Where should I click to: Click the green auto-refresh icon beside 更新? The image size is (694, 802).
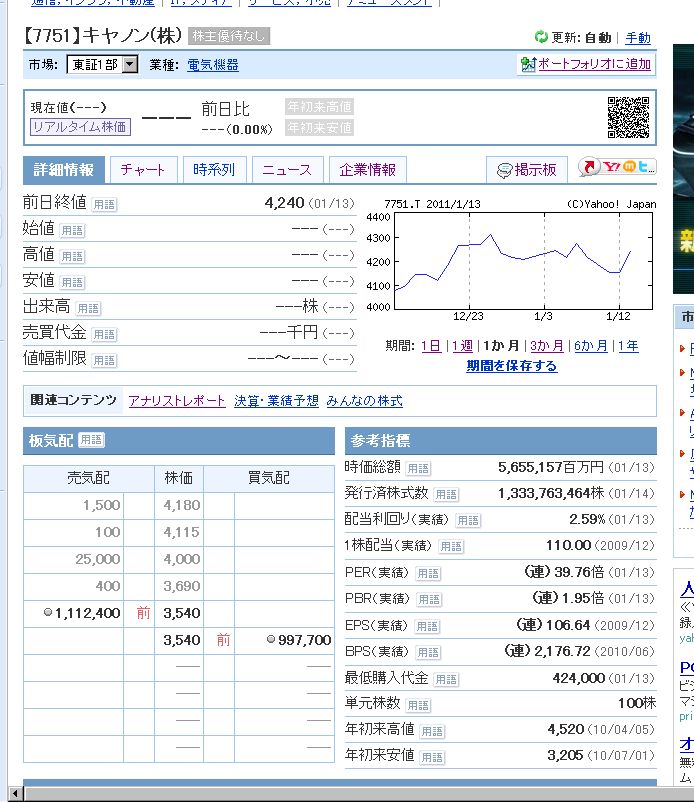[x=541, y=38]
